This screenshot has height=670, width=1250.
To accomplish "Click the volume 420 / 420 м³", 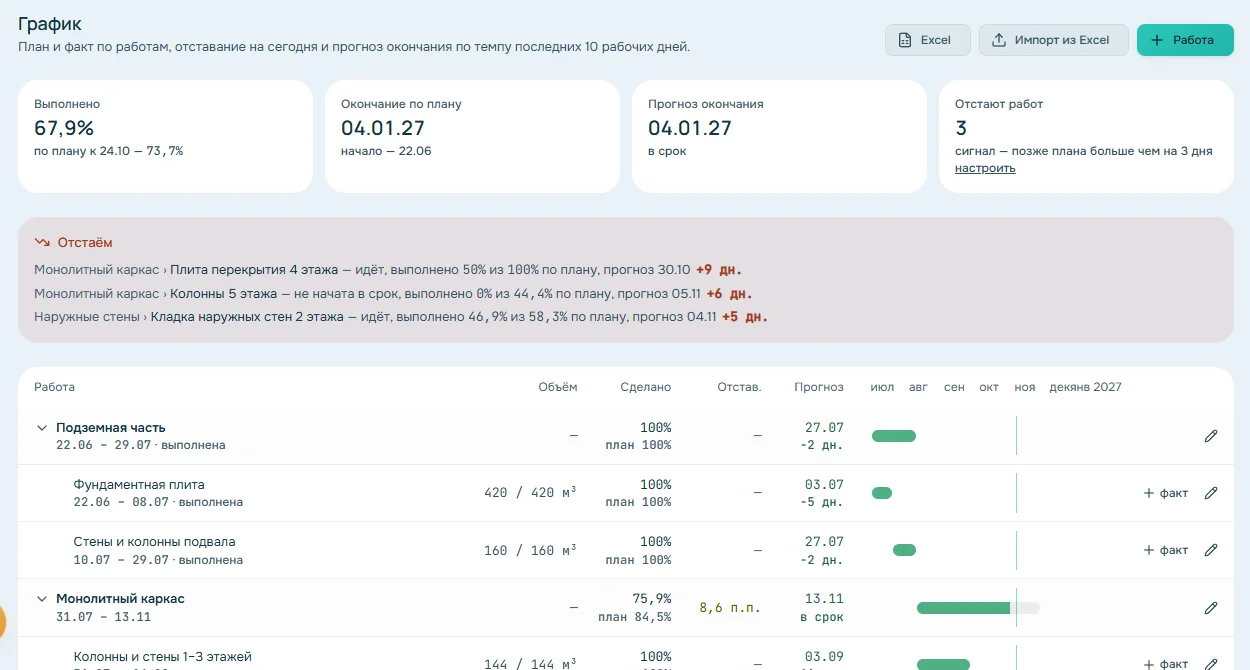I will click(x=530, y=493).
